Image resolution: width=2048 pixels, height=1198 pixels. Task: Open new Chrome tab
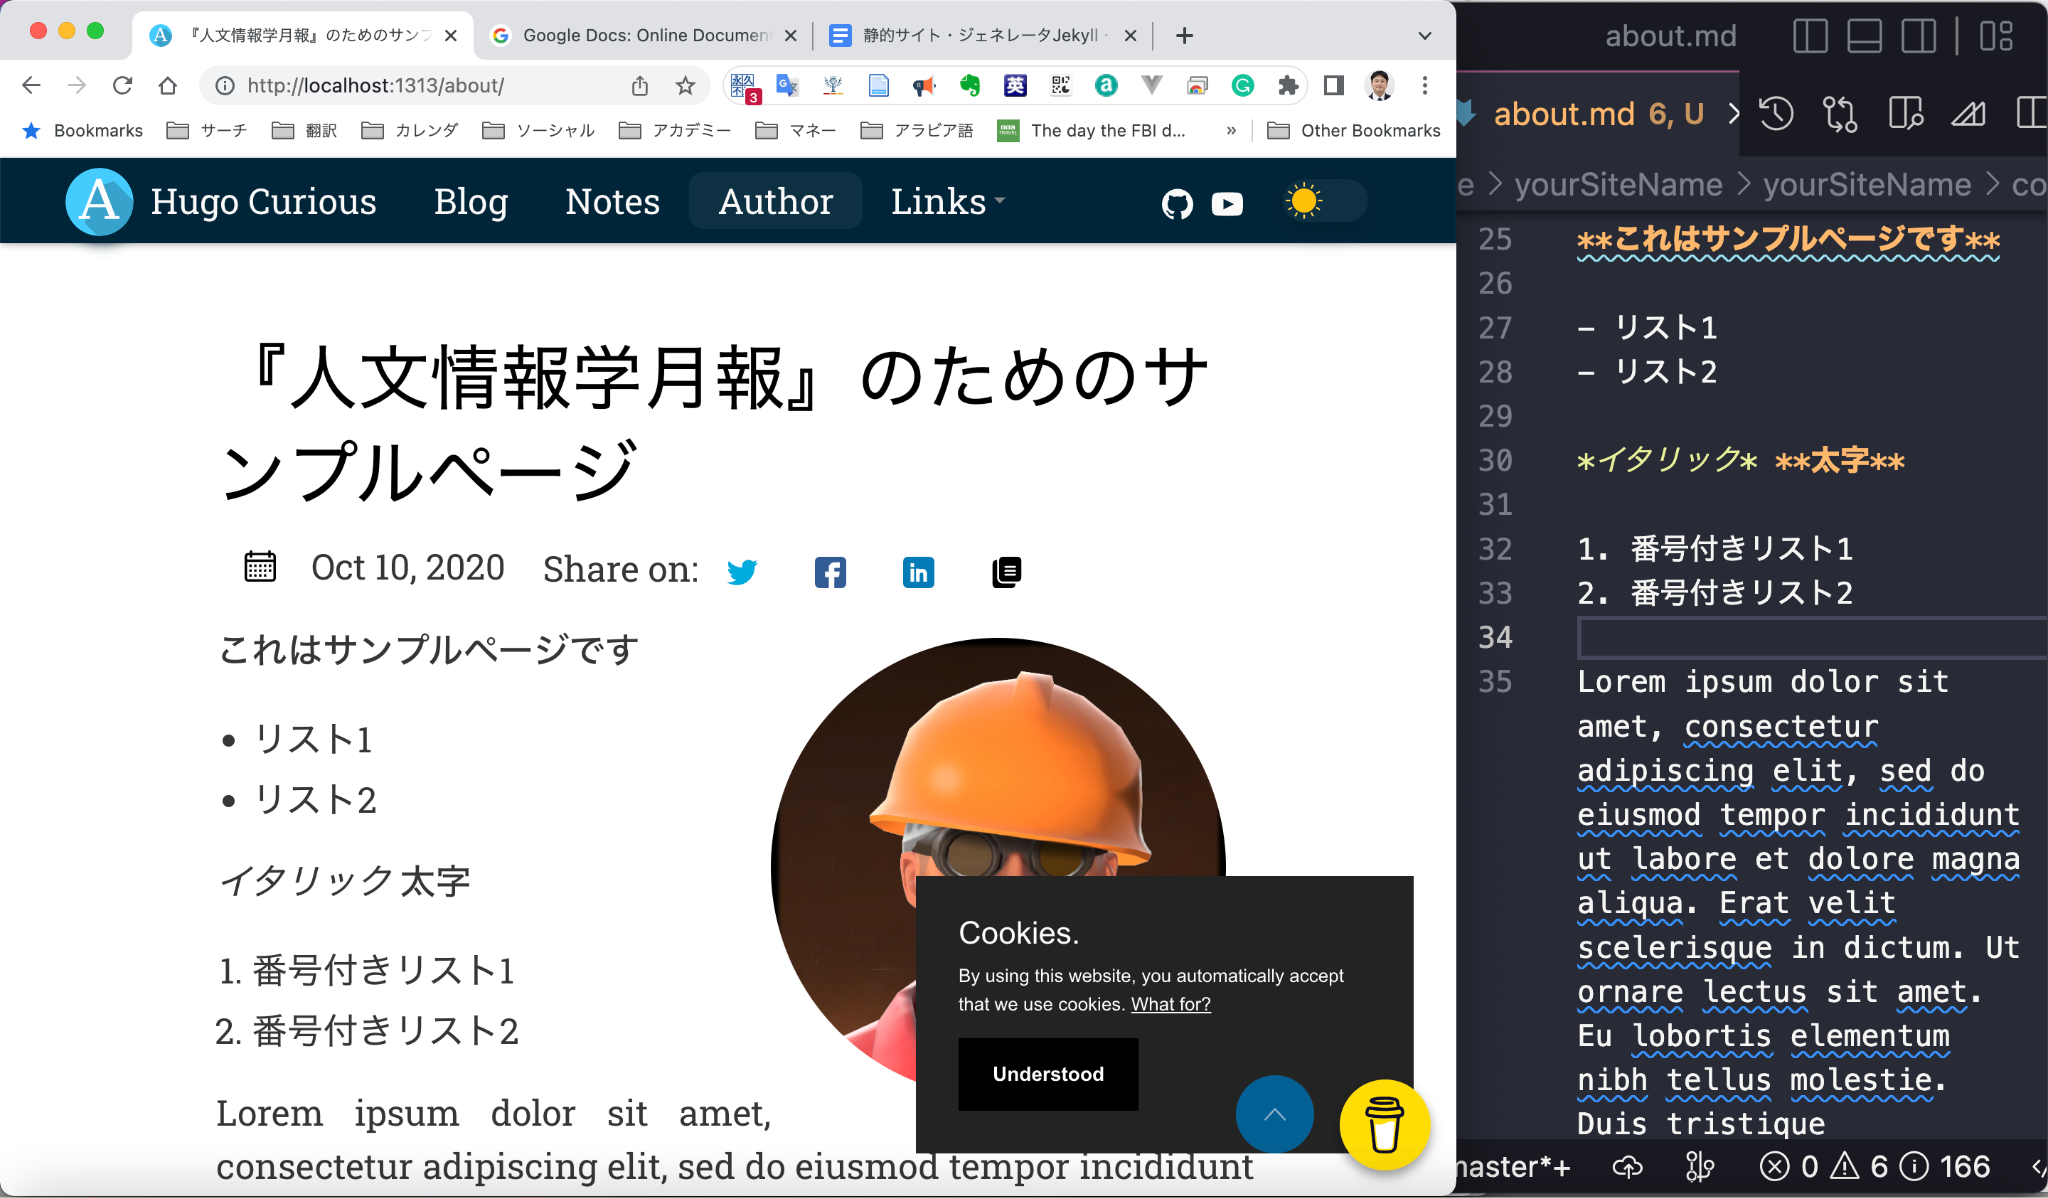click(x=1184, y=35)
